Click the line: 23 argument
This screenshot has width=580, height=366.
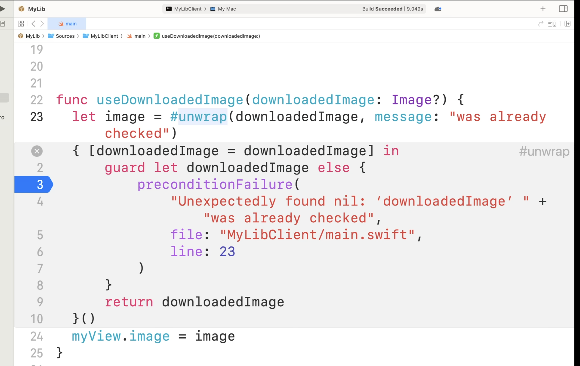[x=203, y=252]
